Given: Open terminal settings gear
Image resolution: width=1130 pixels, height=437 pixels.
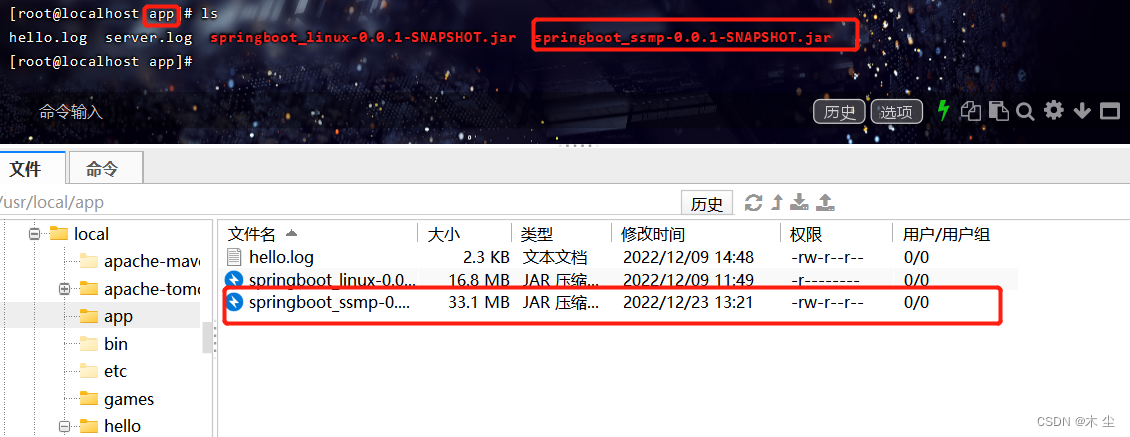Looking at the screenshot, I should pyautogui.click(x=1054, y=110).
